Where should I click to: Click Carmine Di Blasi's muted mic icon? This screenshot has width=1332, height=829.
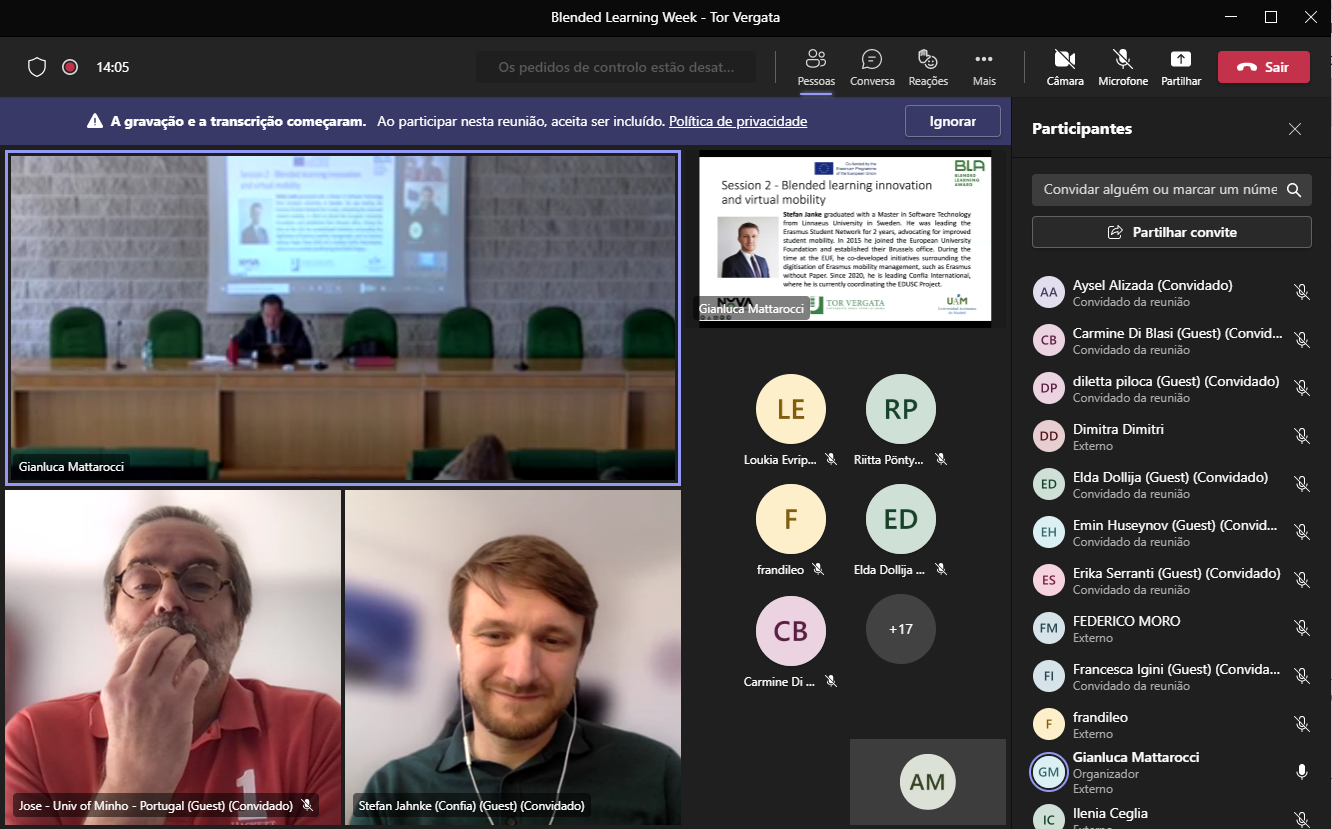point(1301,340)
